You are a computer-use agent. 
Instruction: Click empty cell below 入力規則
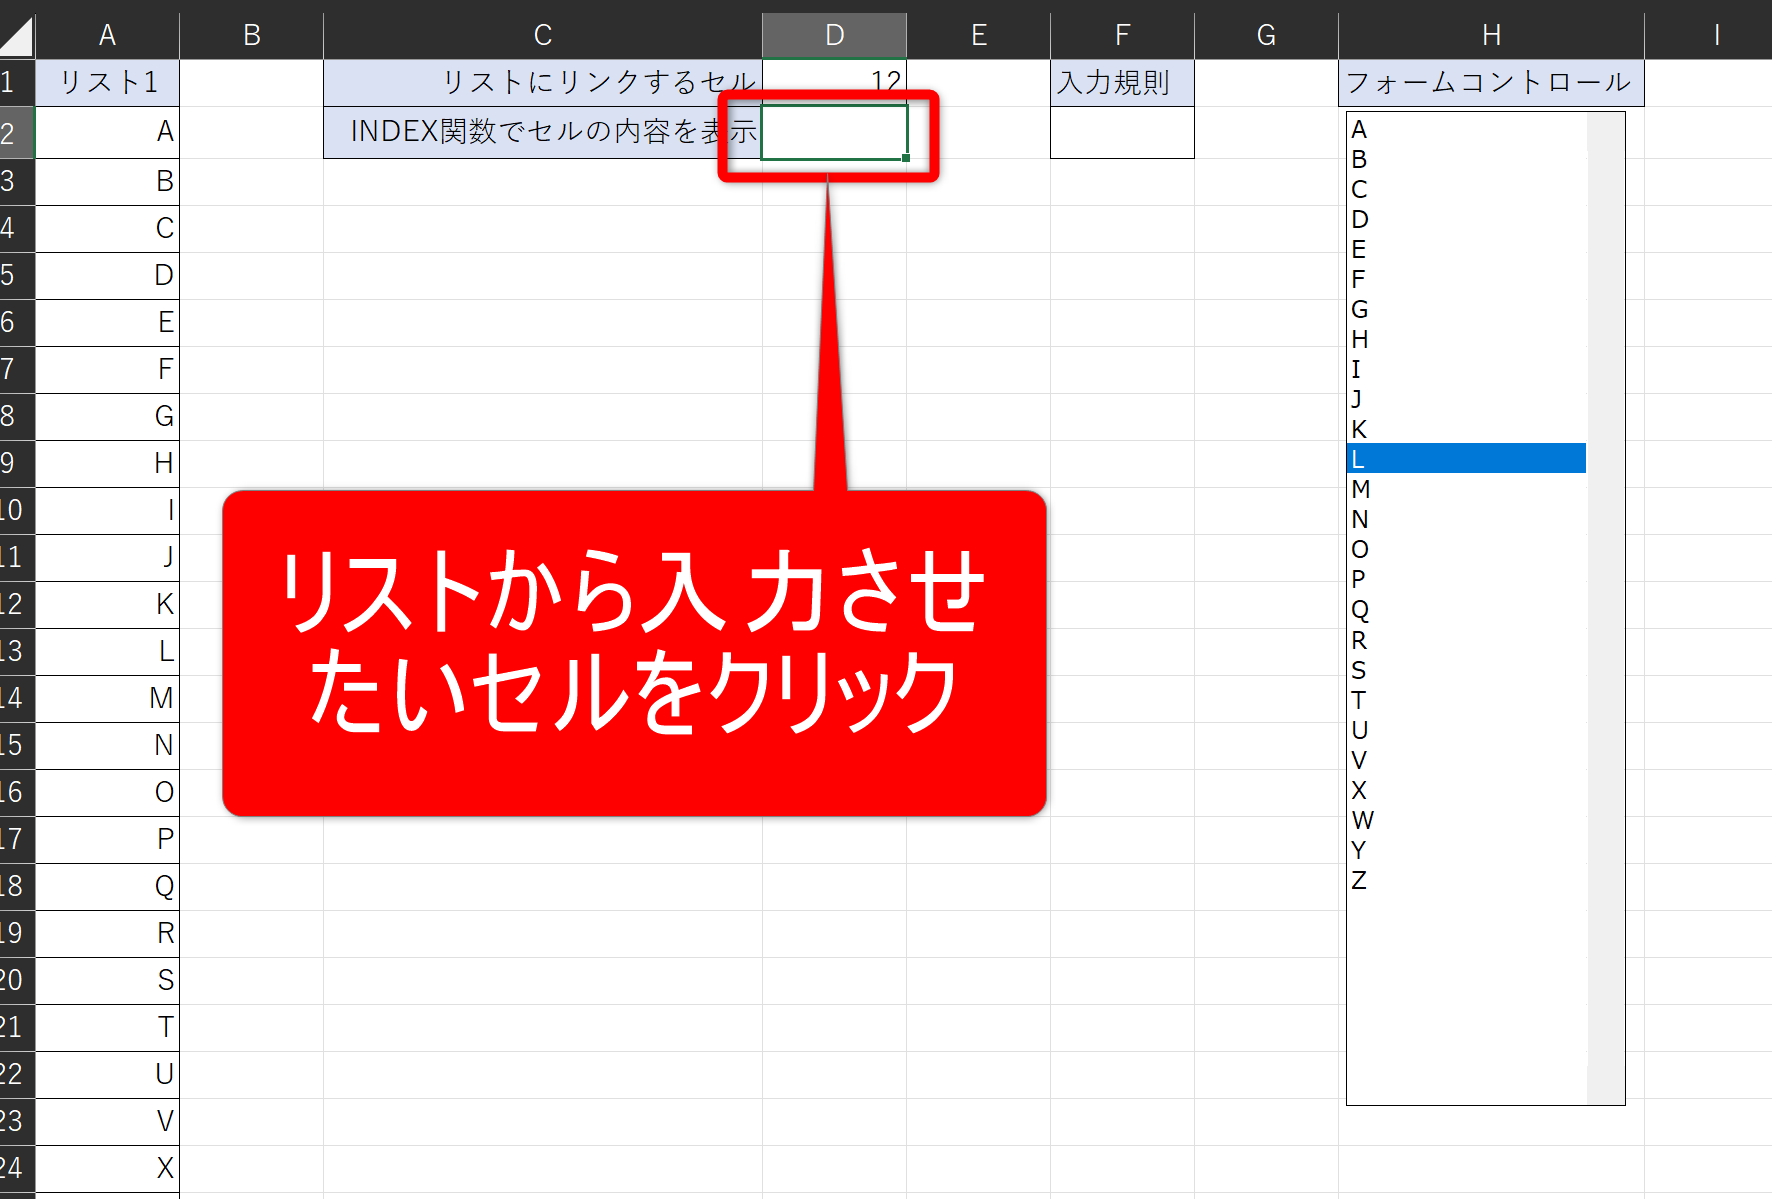(1122, 133)
